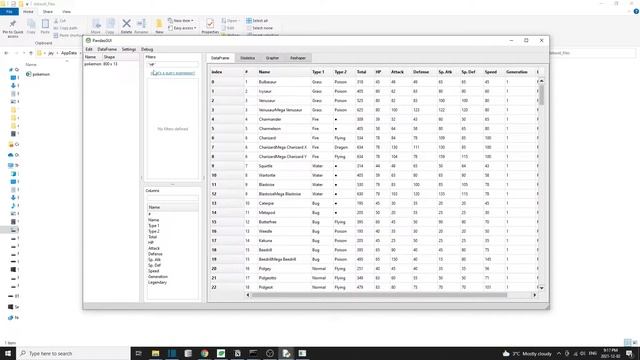Select 'Sp. Atk' in the columns list
The image size is (640, 360).
[154, 260]
